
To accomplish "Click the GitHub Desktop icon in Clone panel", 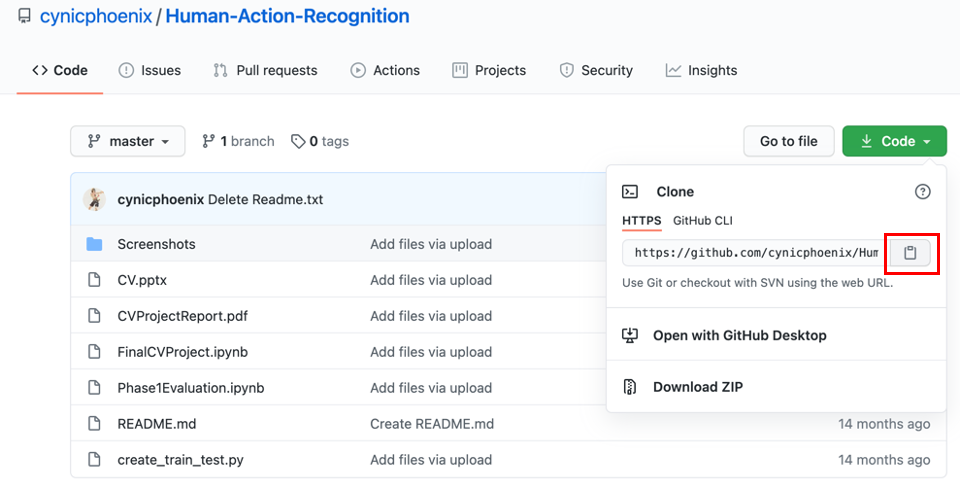I will pyautogui.click(x=630, y=335).
